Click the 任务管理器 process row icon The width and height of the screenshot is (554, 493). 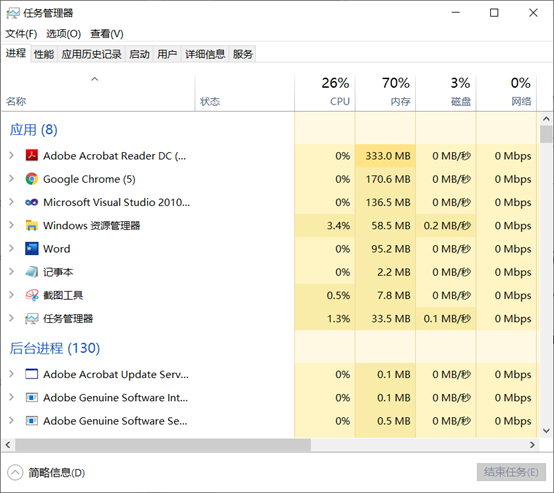[32, 319]
